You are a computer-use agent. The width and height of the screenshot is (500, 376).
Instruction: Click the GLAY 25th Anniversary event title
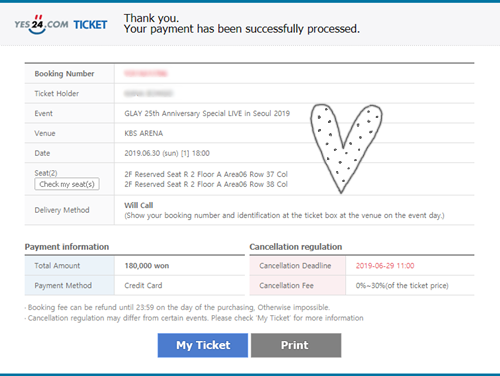tap(207, 113)
